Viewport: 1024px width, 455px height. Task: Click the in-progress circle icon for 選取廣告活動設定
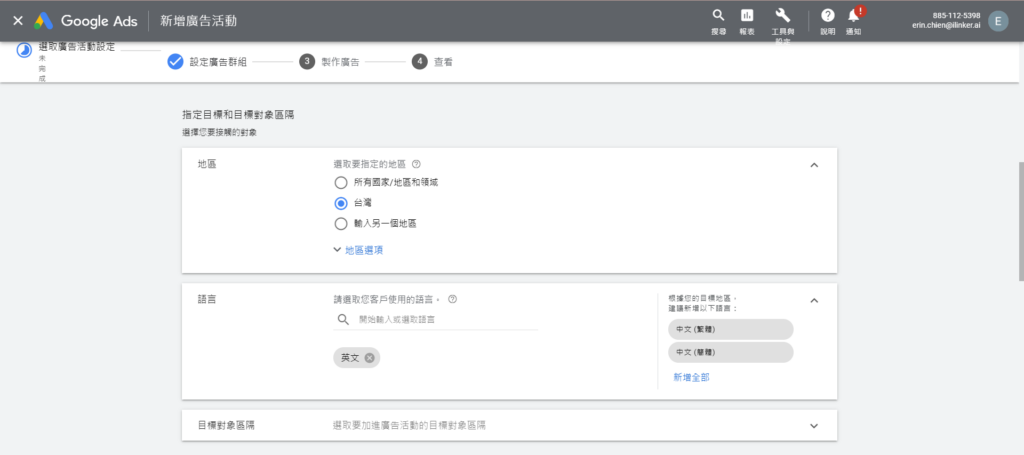coord(24,51)
